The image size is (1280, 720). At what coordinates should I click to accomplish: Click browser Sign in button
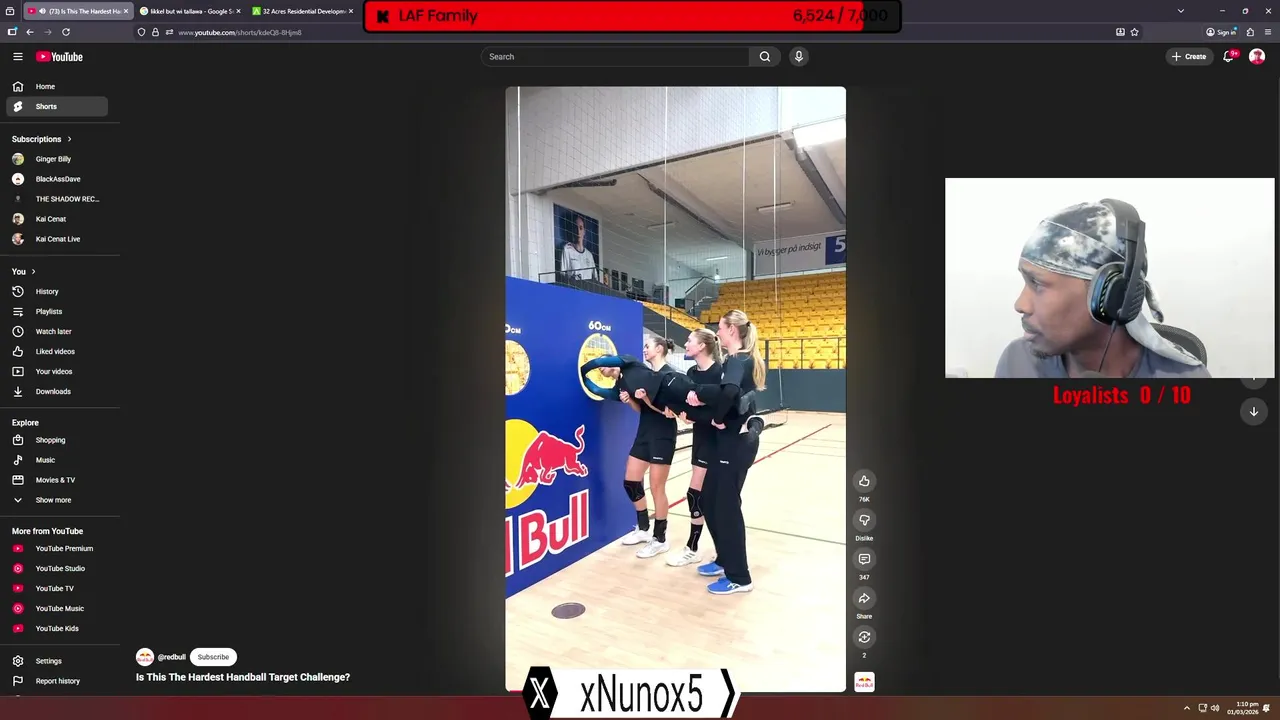(x=1221, y=32)
